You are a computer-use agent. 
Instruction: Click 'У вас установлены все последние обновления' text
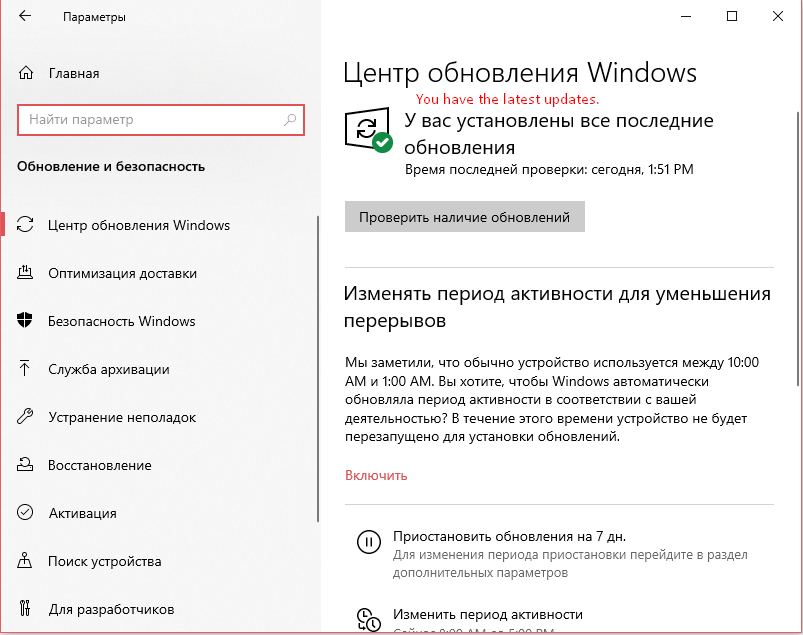click(559, 134)
